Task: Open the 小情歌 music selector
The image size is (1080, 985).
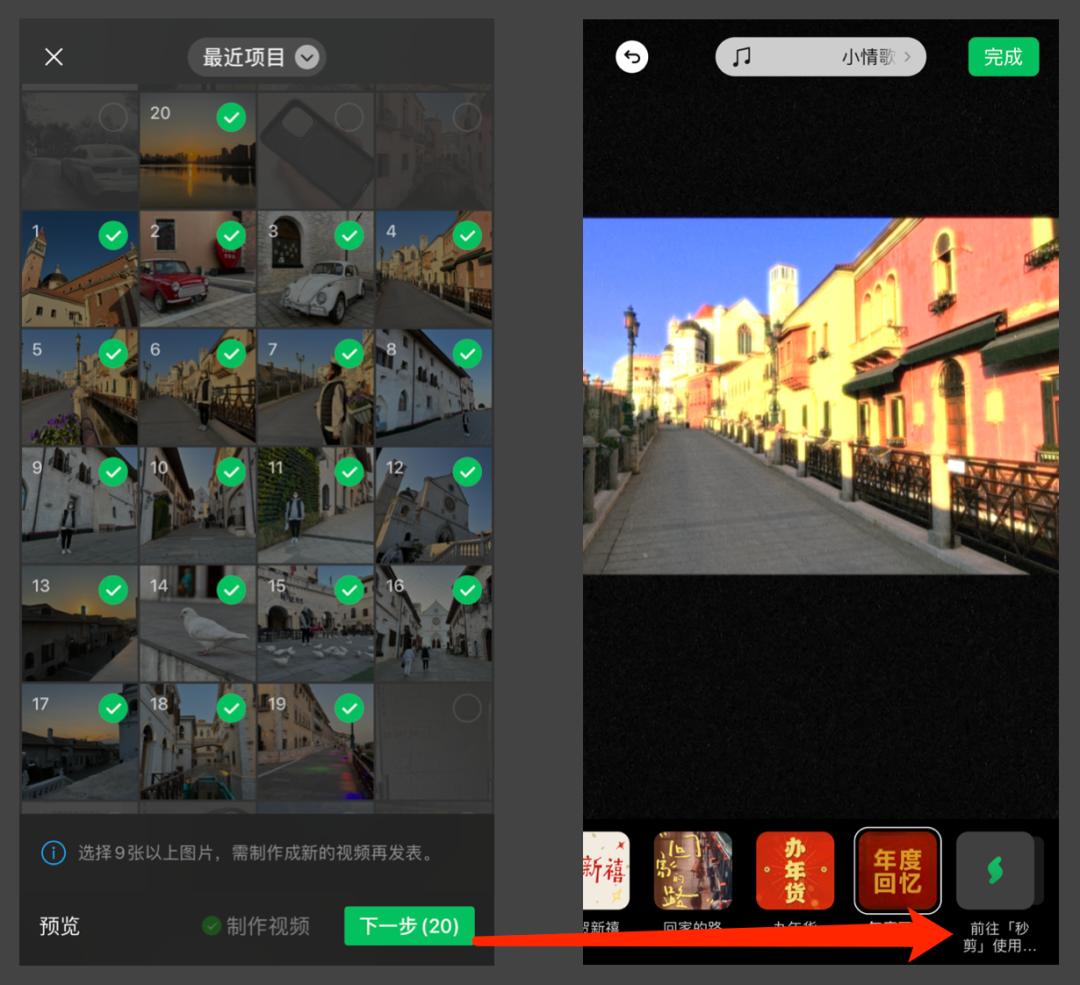Action: click(x=820, y=57)
